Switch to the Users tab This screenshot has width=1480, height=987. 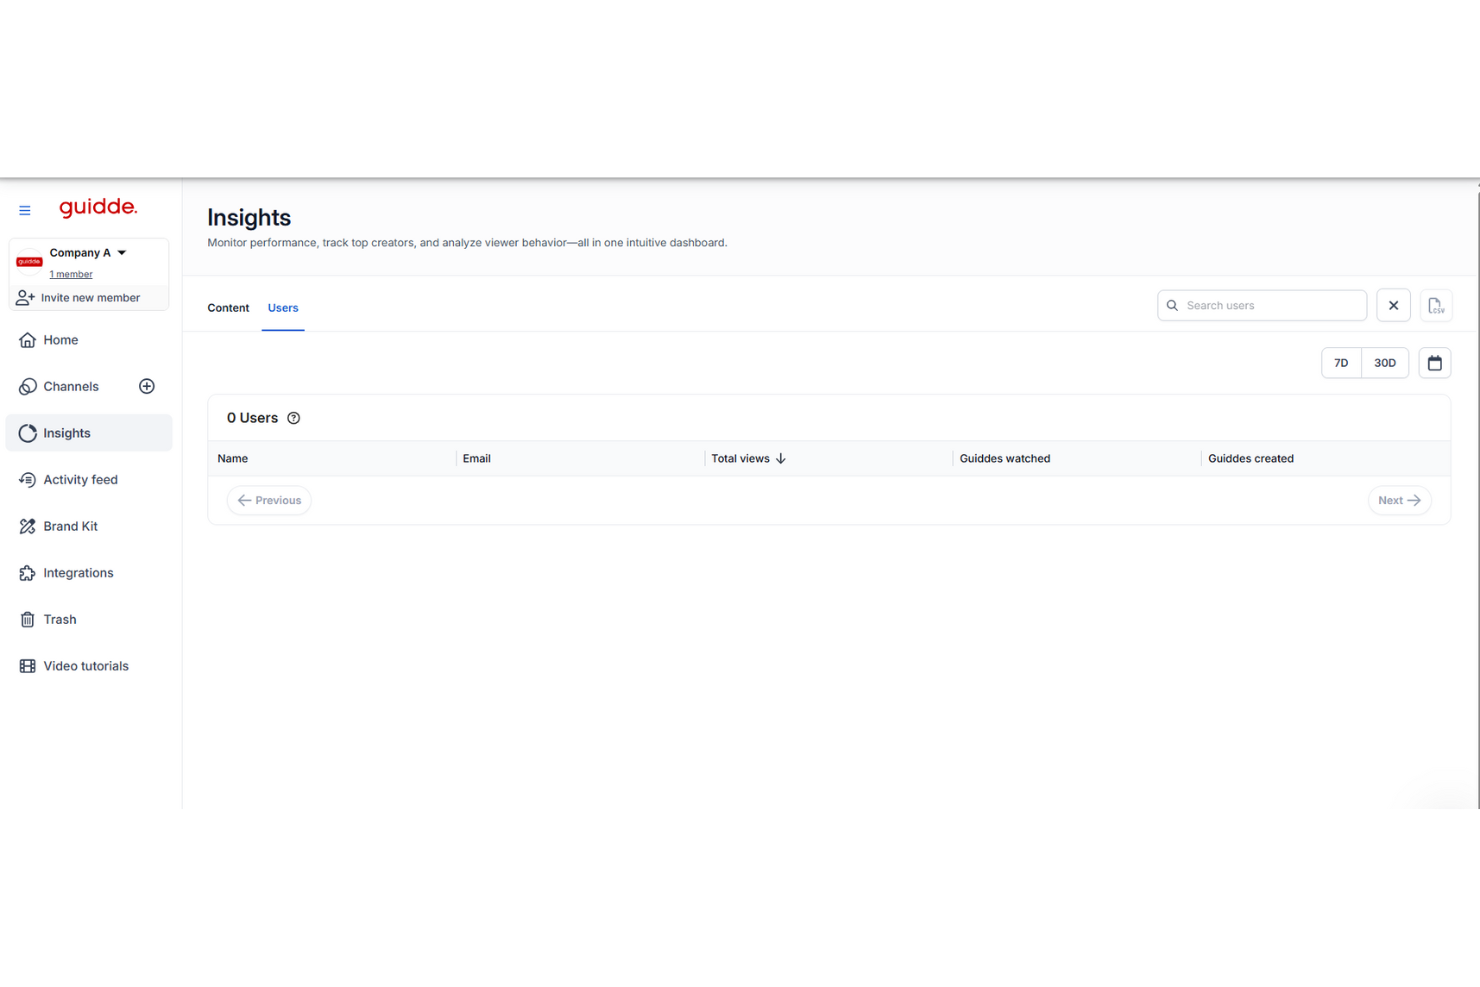tap(283, 308)
